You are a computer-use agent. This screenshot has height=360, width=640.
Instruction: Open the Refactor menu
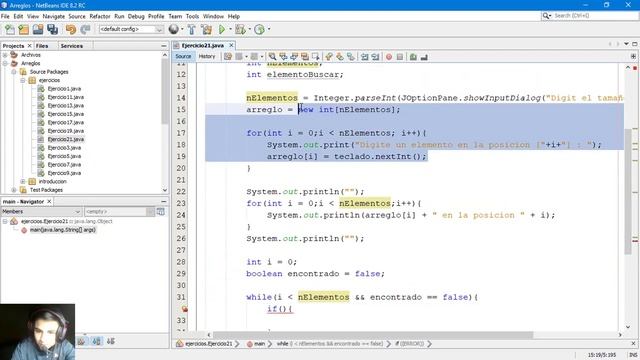click(100, 16)
